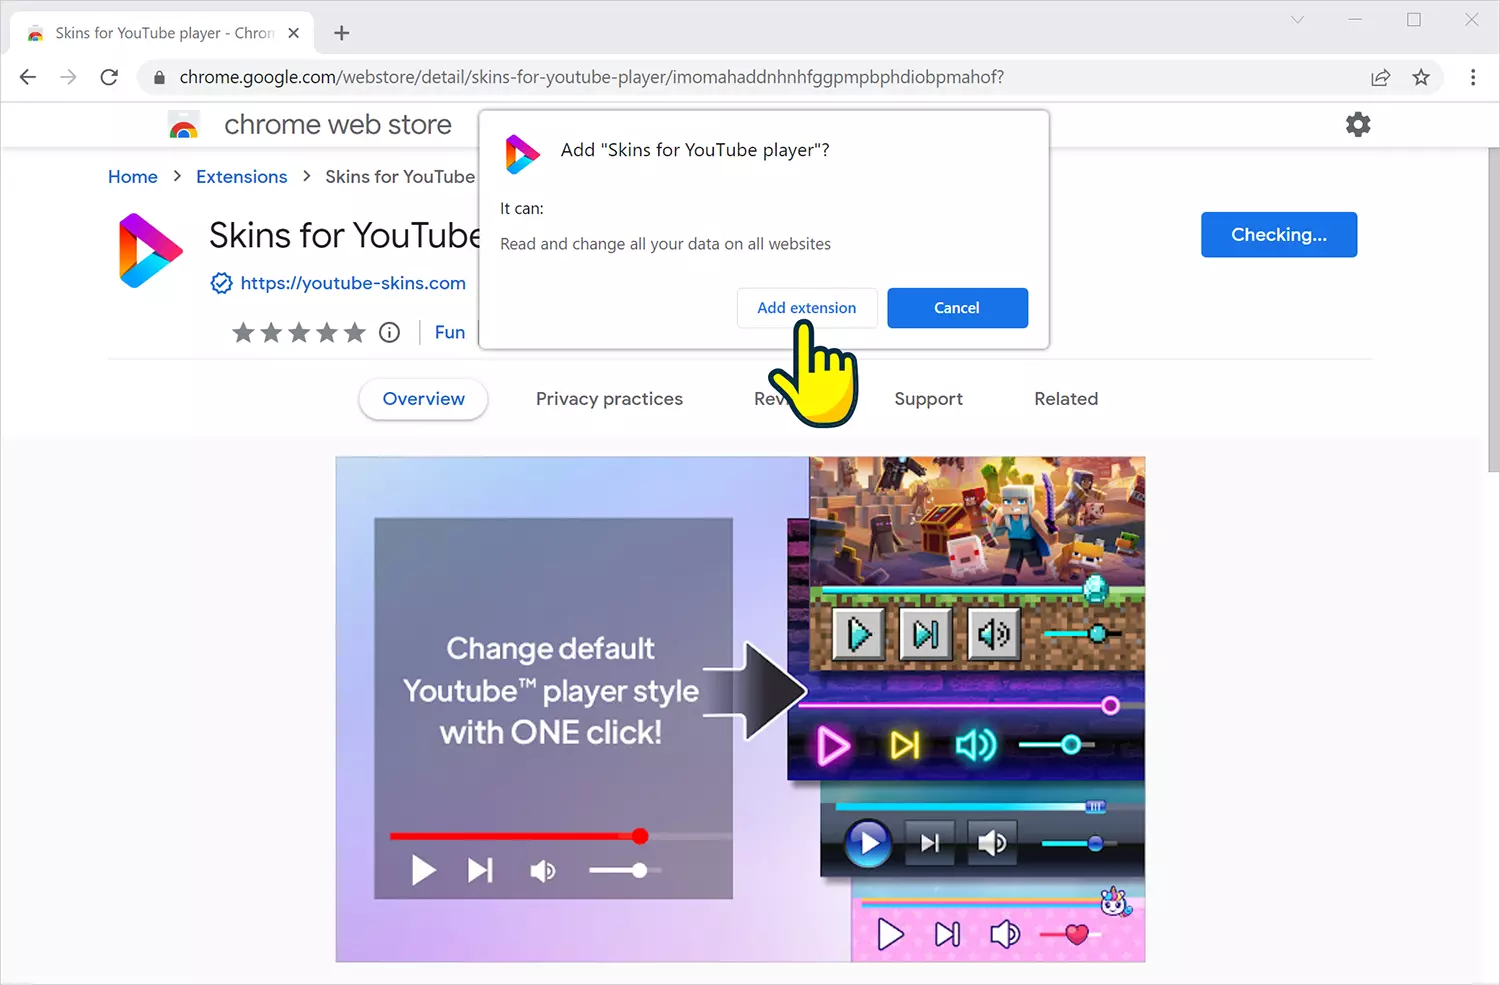This screenshot has width=1500, height=985.
Task: Share this page from the address bar
Action: [1381, 77]
